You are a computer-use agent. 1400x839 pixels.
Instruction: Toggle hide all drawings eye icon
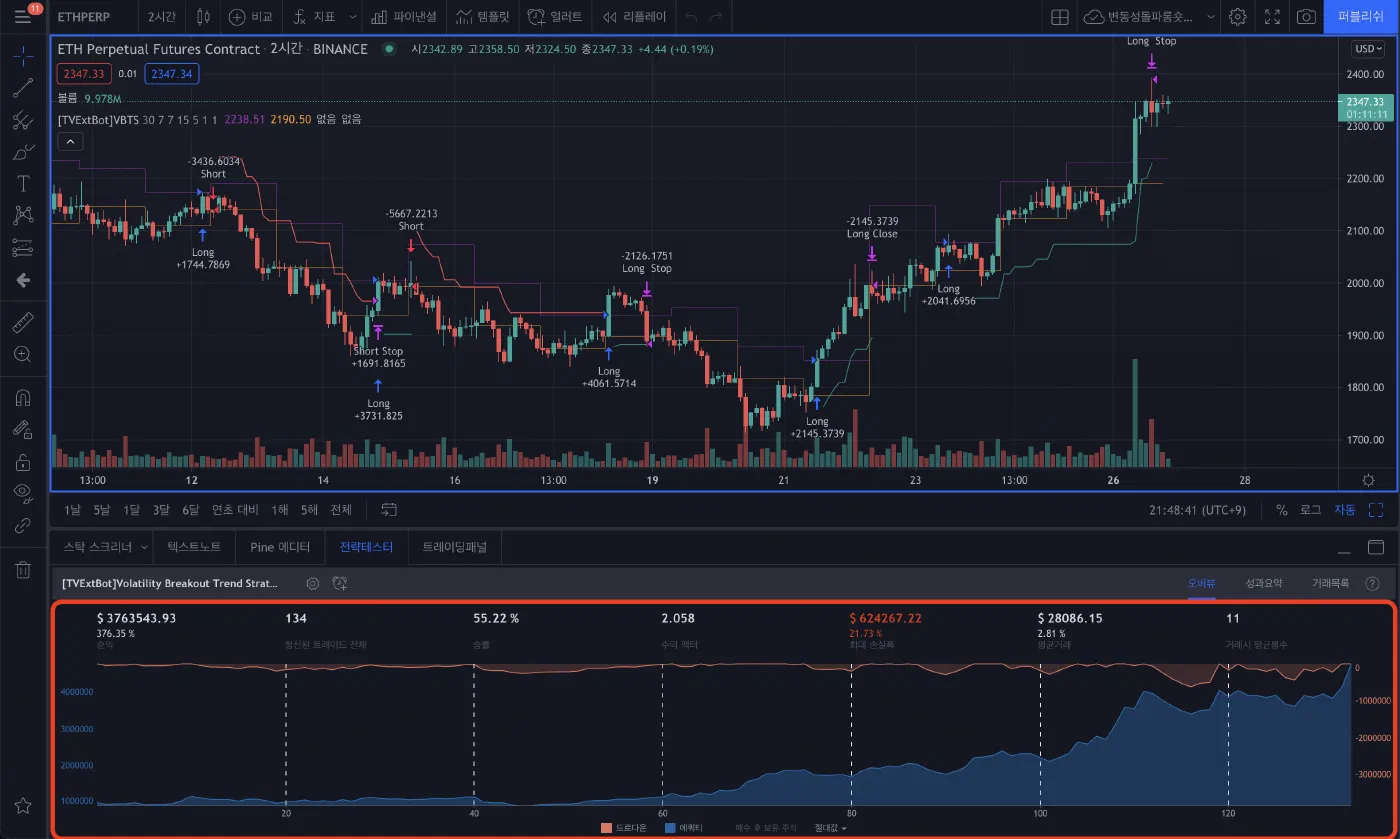tap(22, 491)
